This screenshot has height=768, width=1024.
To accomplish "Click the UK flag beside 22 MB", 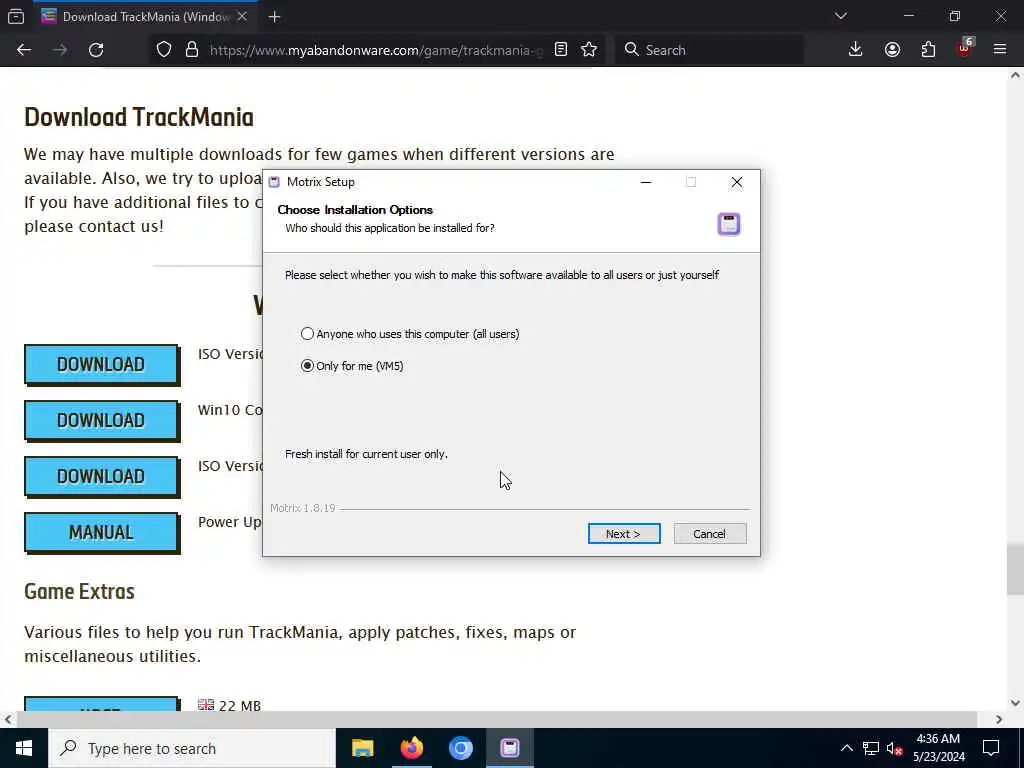I will 206,705.
